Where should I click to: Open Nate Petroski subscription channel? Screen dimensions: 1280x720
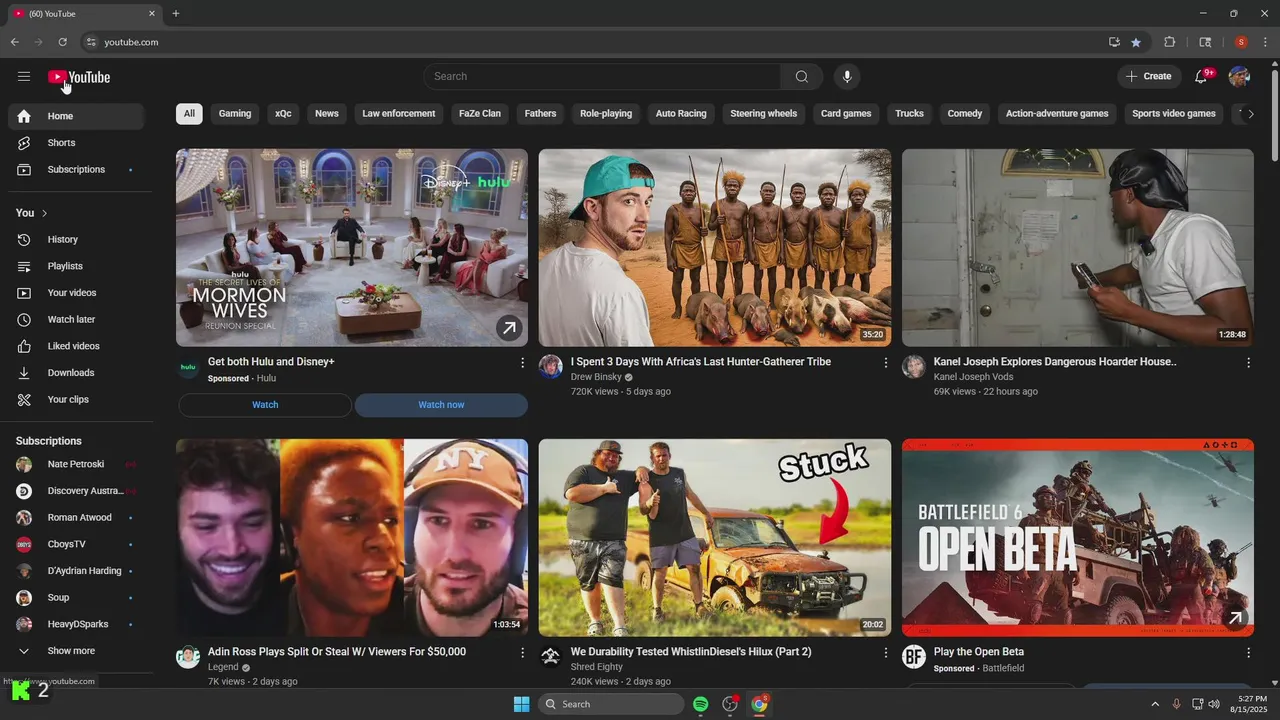(x=76, y=465)
